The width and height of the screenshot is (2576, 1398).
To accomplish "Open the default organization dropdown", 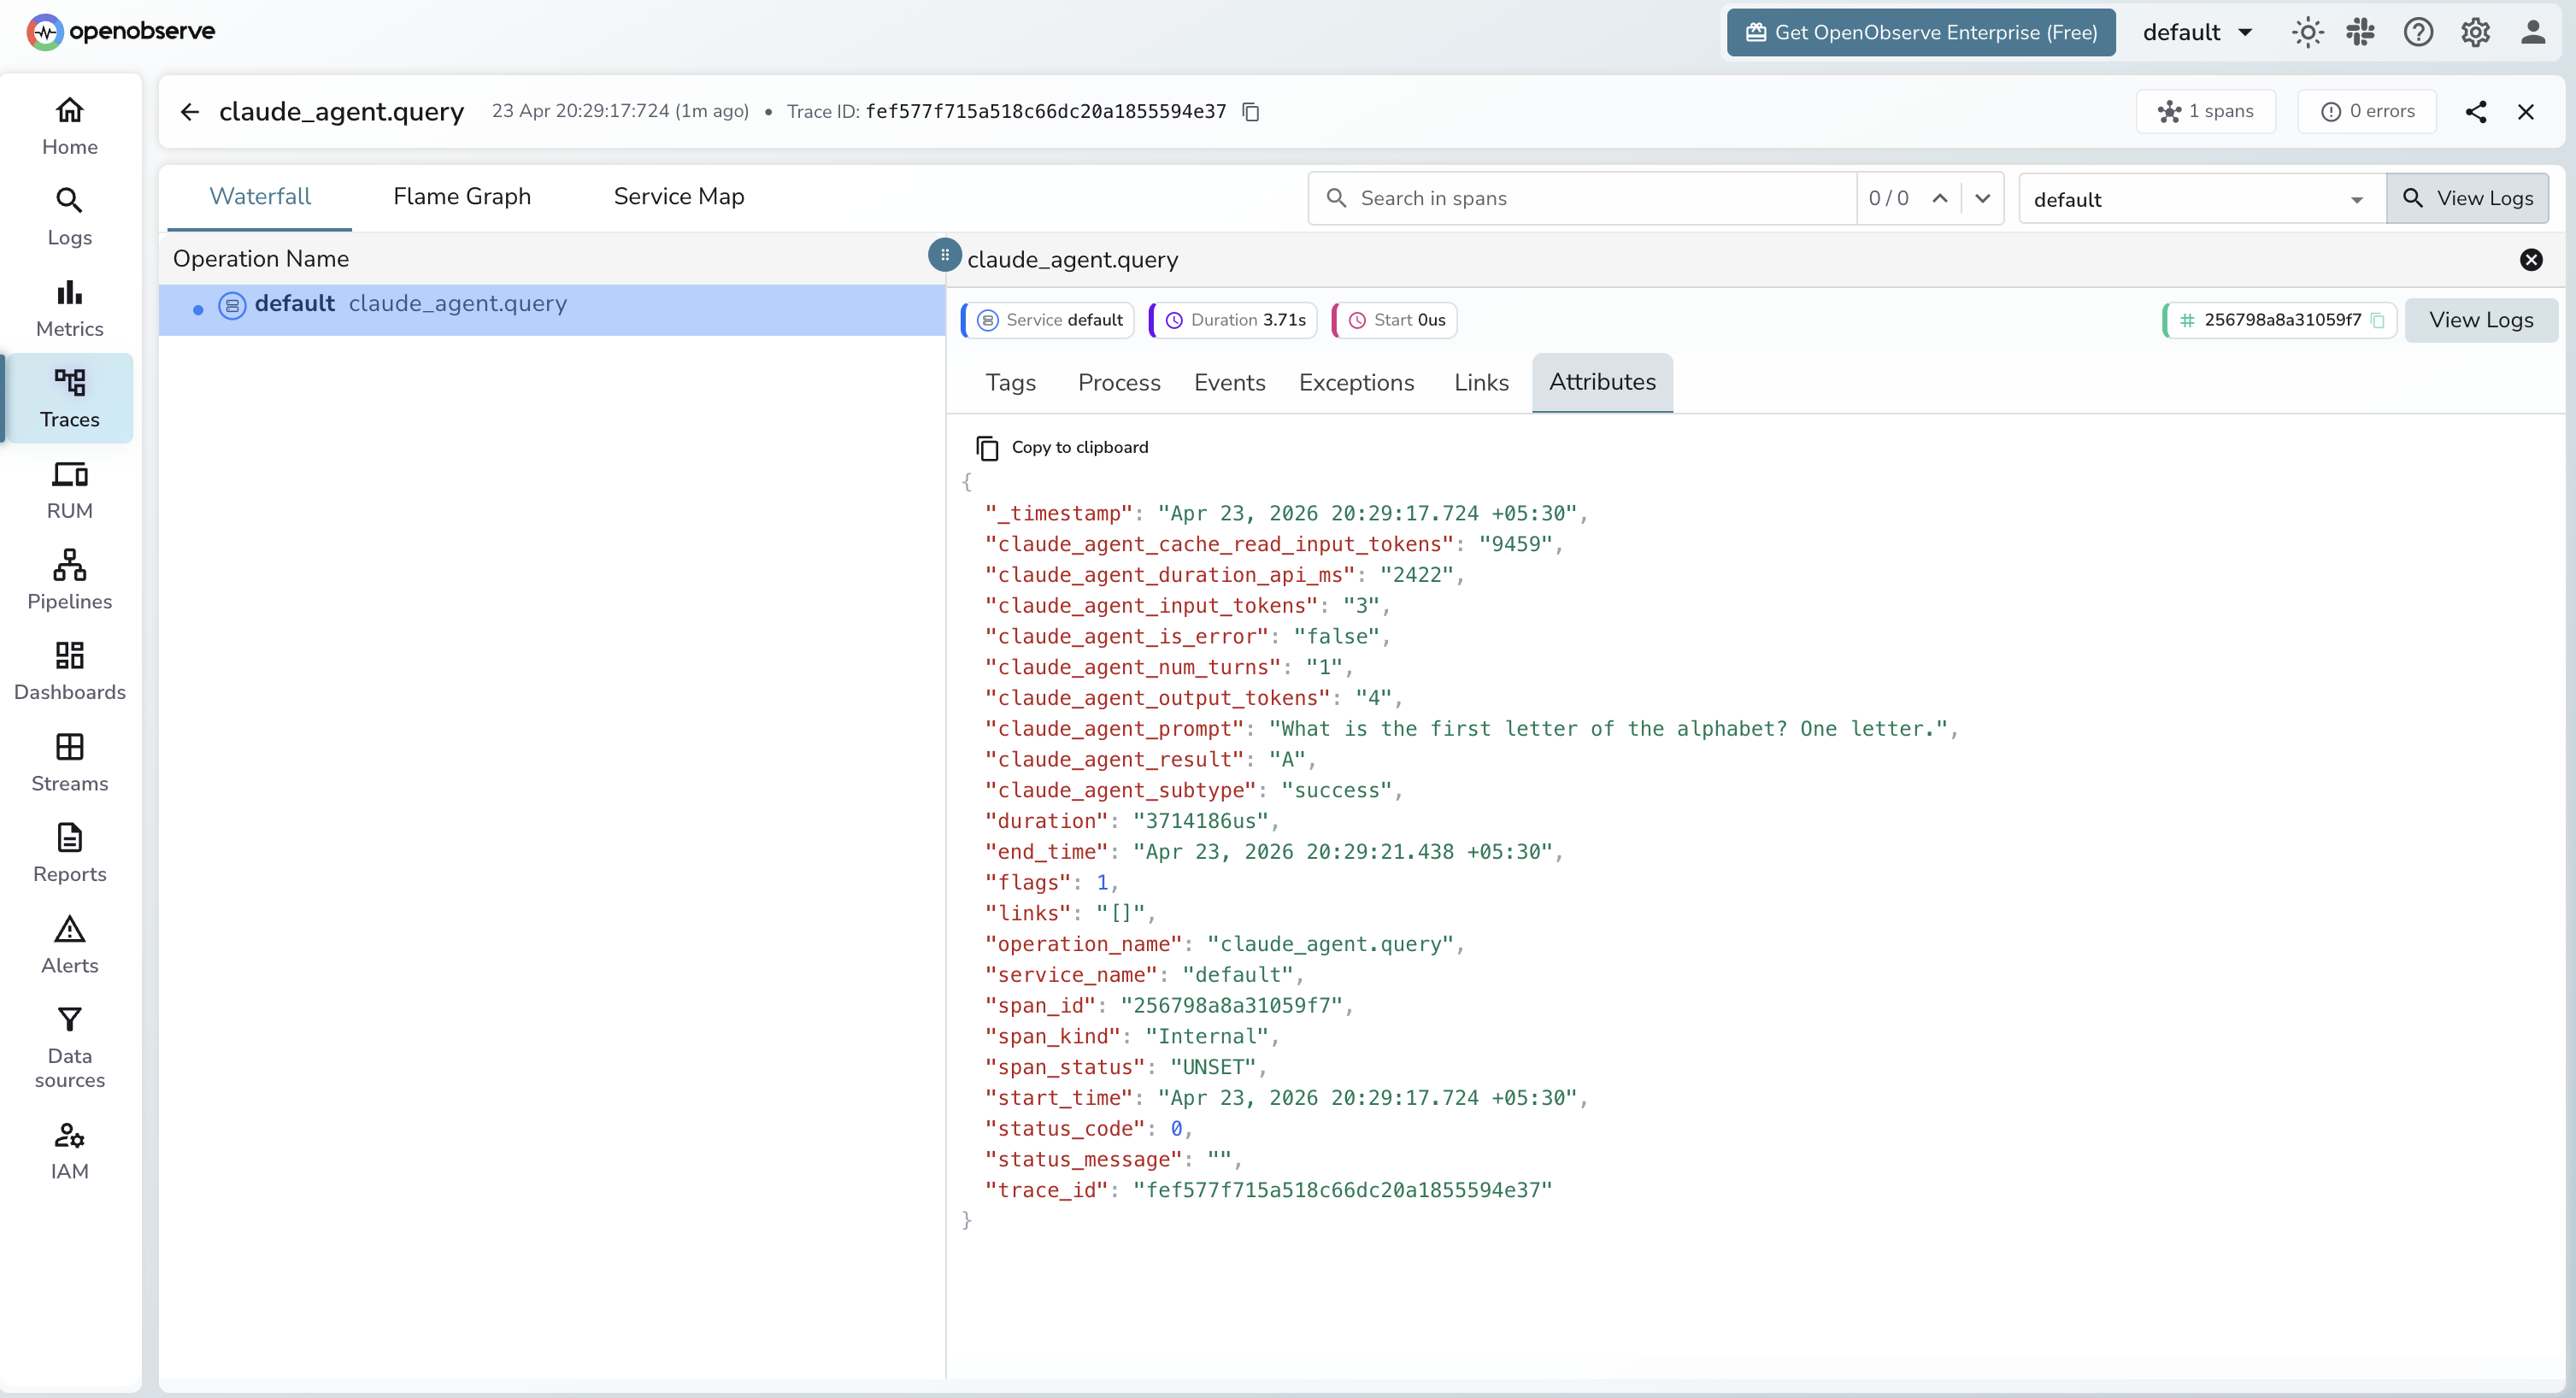I will [2196, 32].
